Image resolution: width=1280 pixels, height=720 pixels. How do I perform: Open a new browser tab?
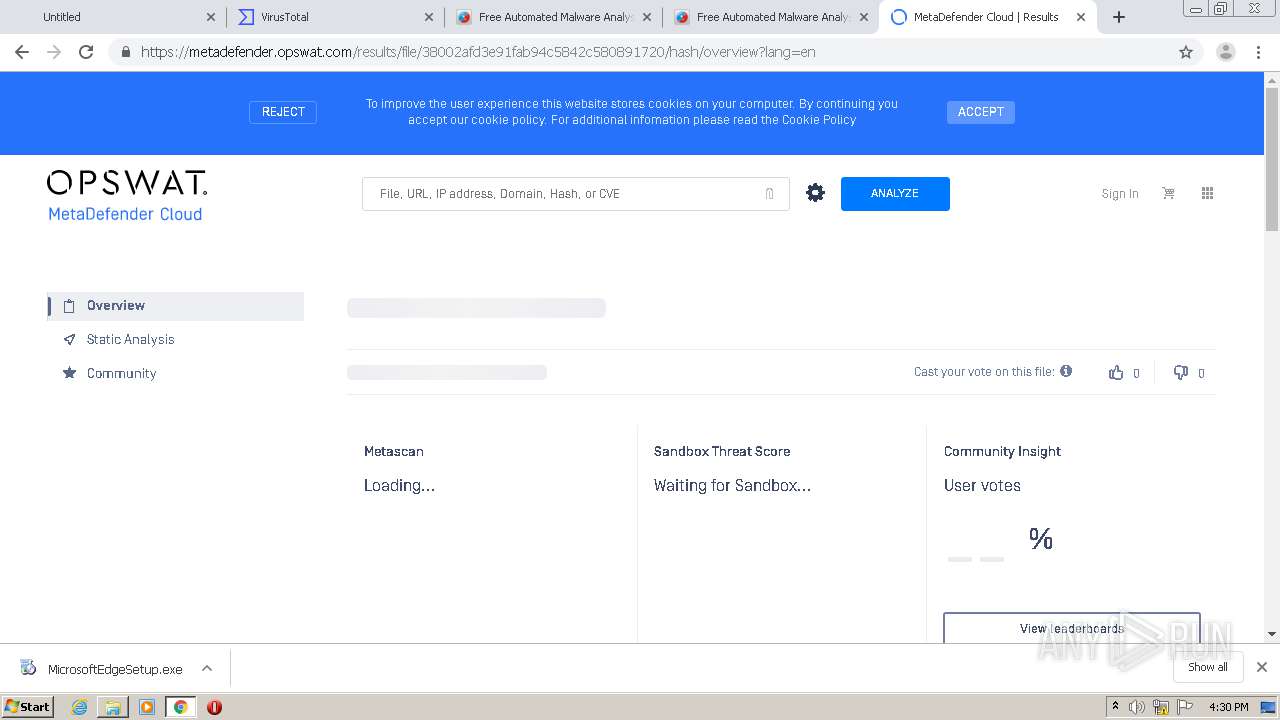click(x=1119, y=17)
